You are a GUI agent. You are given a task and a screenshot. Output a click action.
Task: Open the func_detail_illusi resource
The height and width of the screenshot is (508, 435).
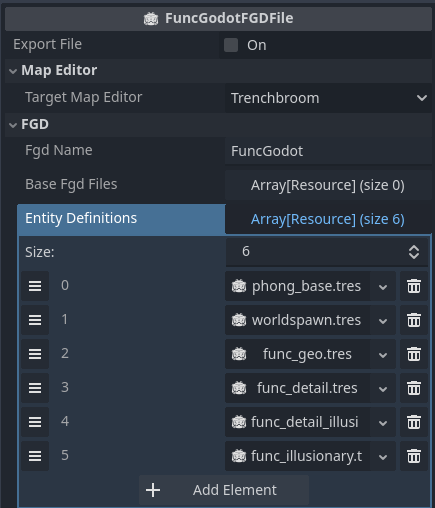point(297,422)
